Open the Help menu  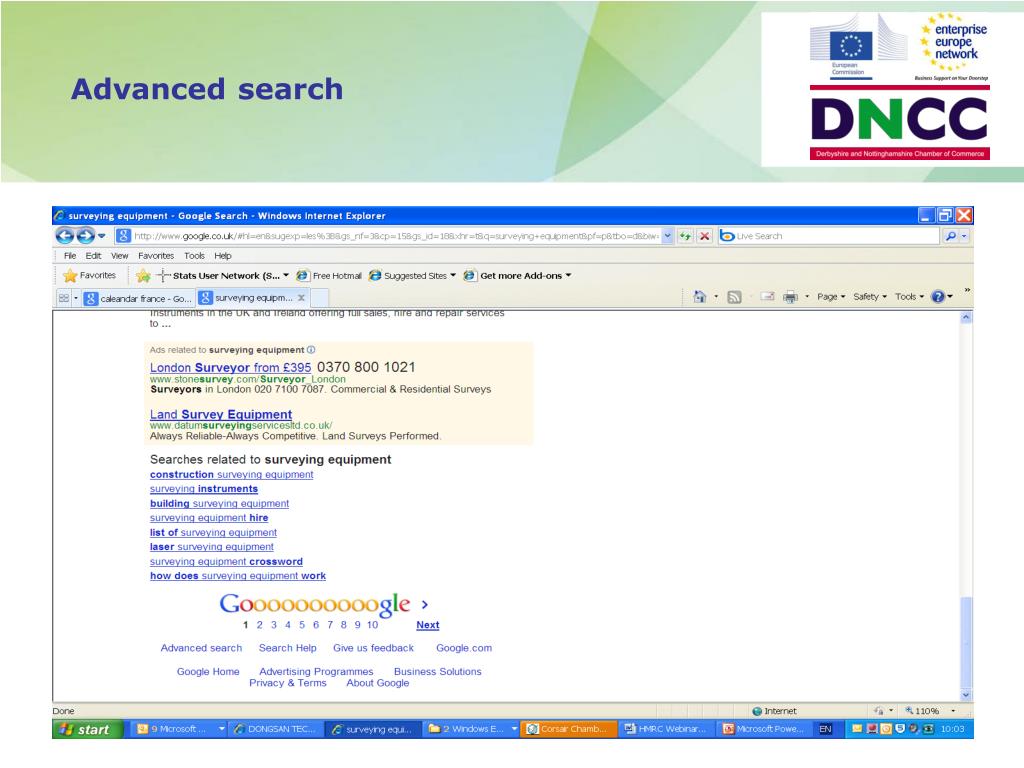pos(223,256)
